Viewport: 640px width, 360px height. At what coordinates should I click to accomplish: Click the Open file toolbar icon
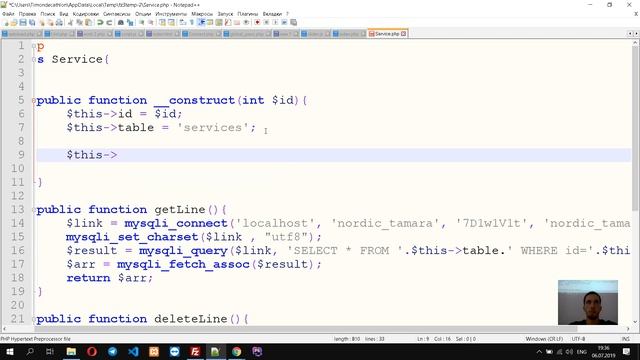(x=14, y=22)
